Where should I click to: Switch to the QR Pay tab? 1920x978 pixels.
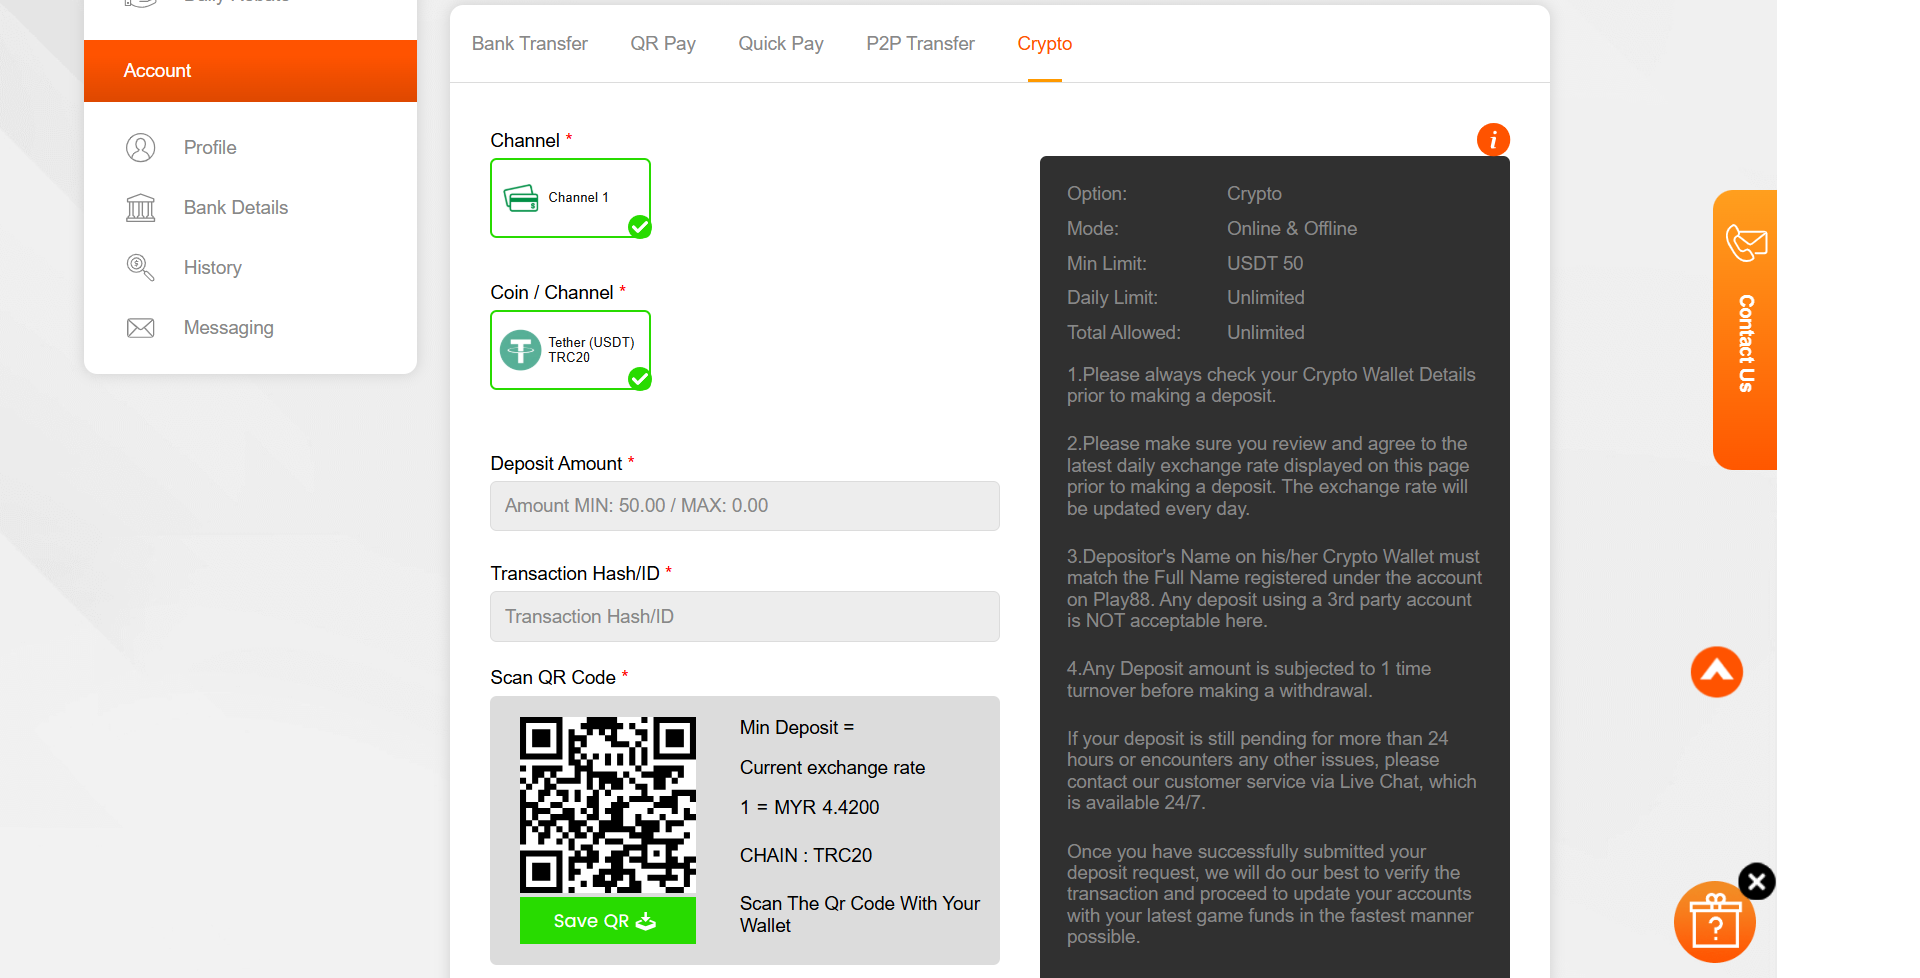tap(662, 44)
